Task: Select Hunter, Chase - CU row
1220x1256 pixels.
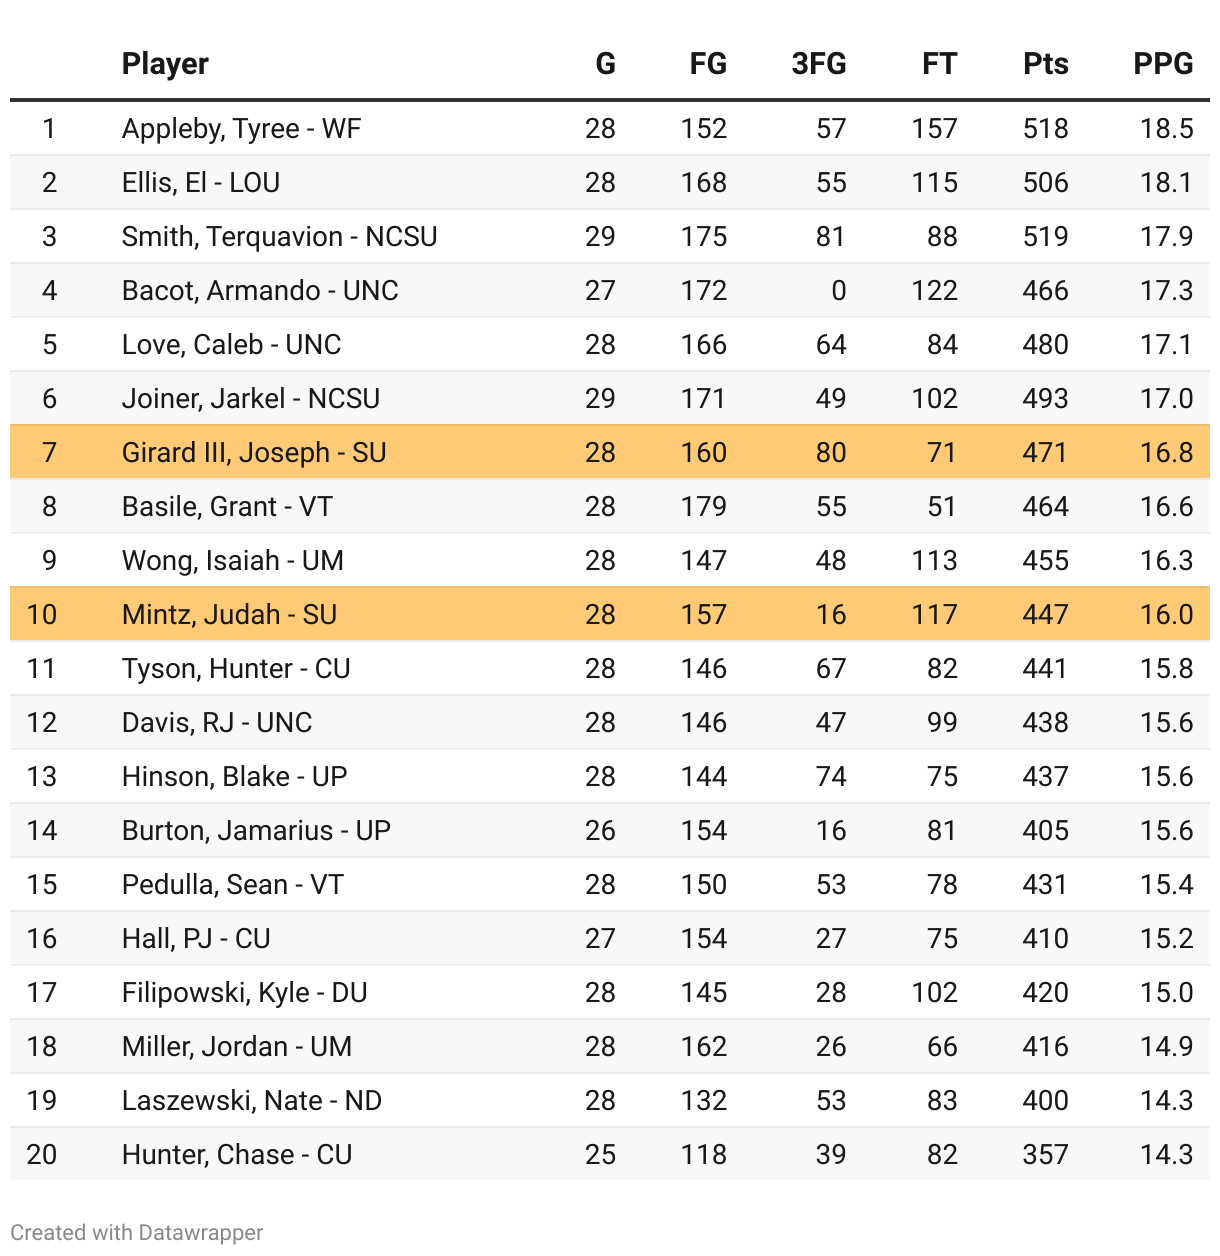Action: point(610,1154)
